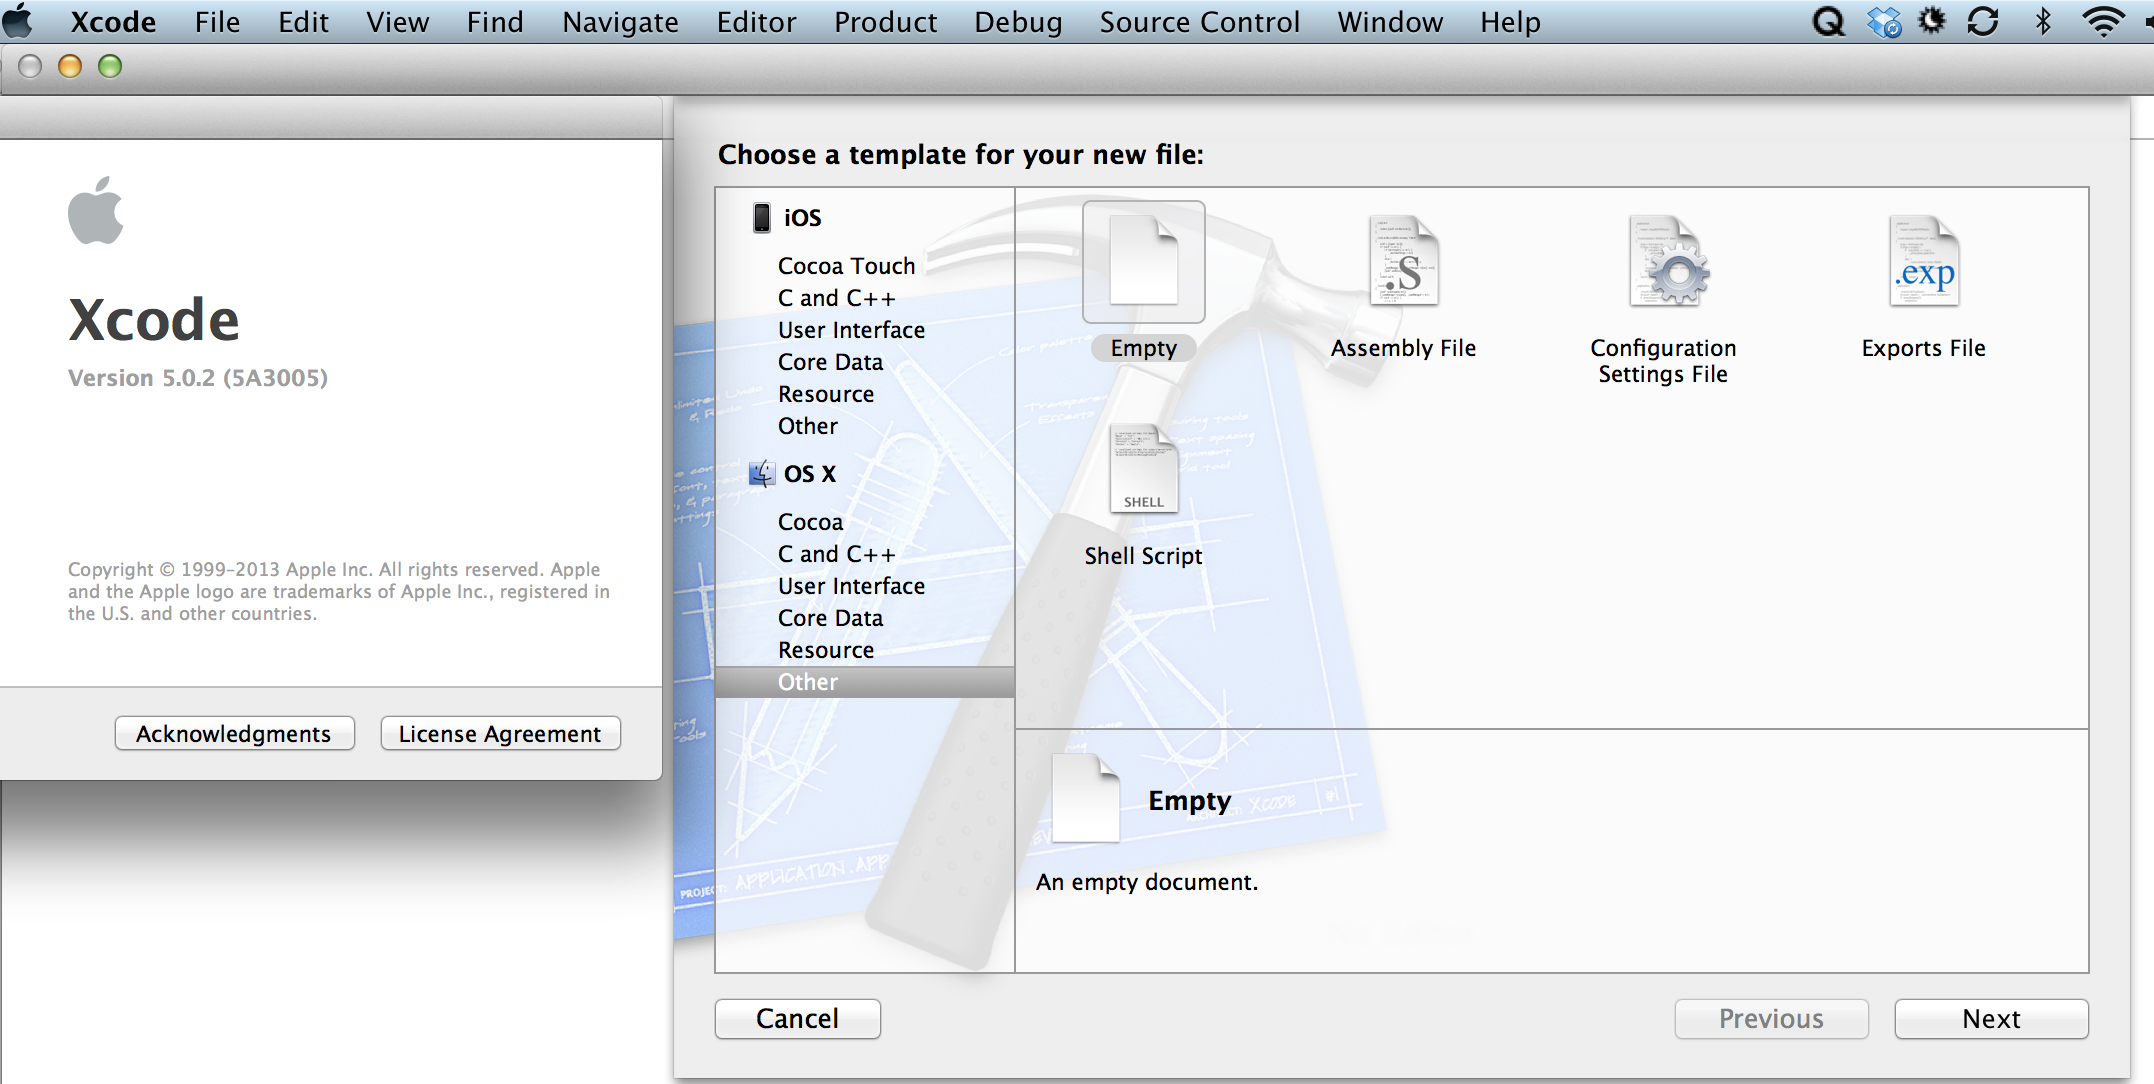
Task: Open the Xcode application menu
Action: (113, 22)
